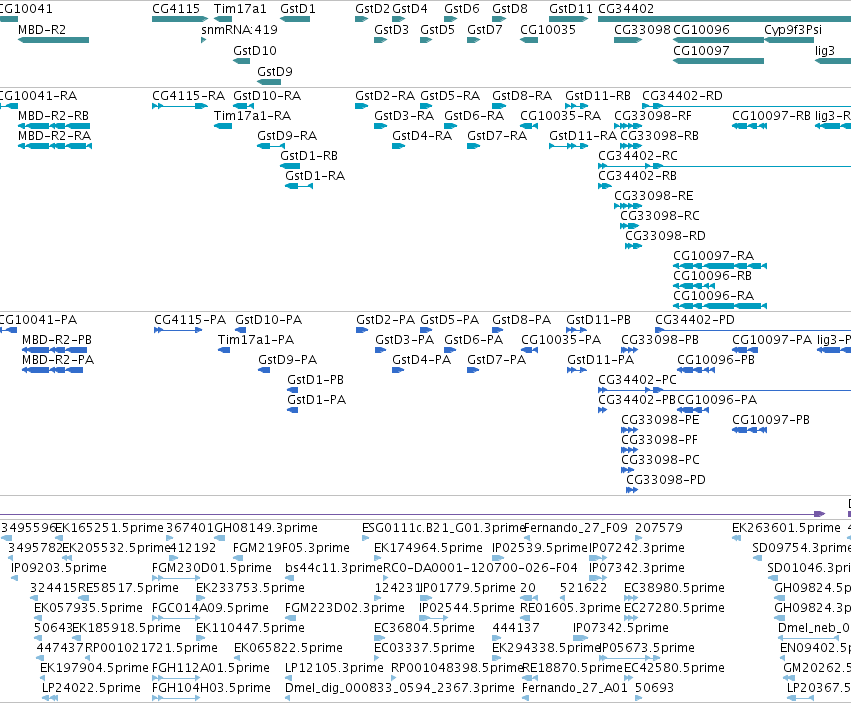
Task: Select the EK233753.5prime EST label
Action: (x=250, y=588)
